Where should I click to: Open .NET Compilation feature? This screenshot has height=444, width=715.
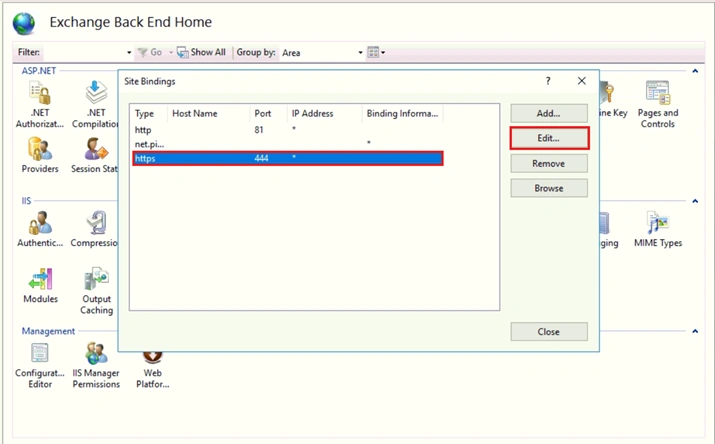coord(95,104)
